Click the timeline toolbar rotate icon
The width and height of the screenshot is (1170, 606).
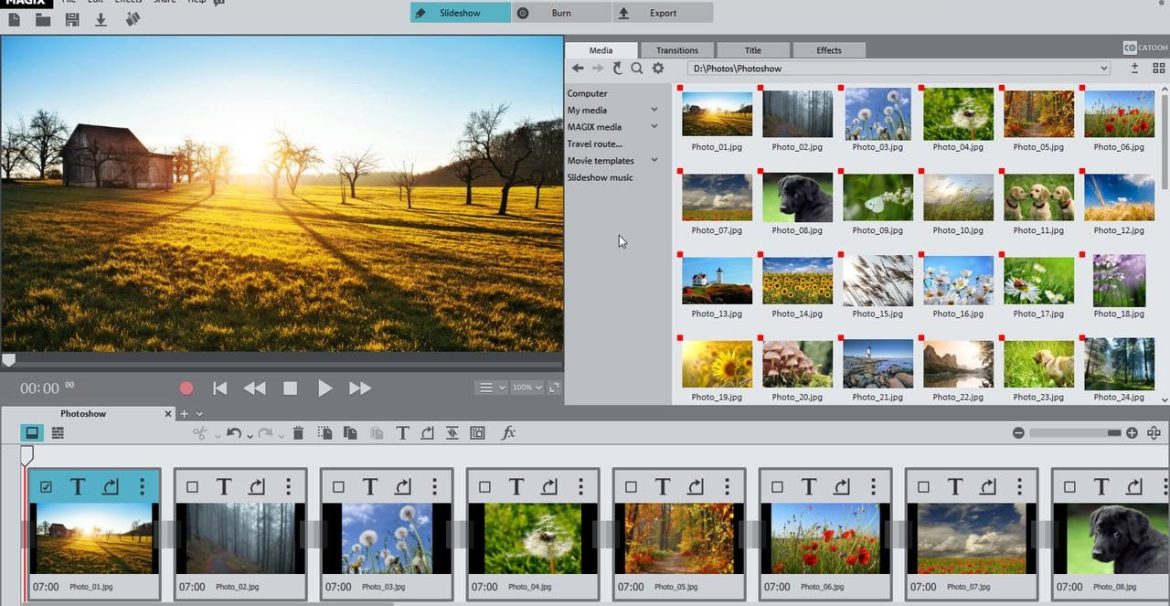click(x=427, y=433)
